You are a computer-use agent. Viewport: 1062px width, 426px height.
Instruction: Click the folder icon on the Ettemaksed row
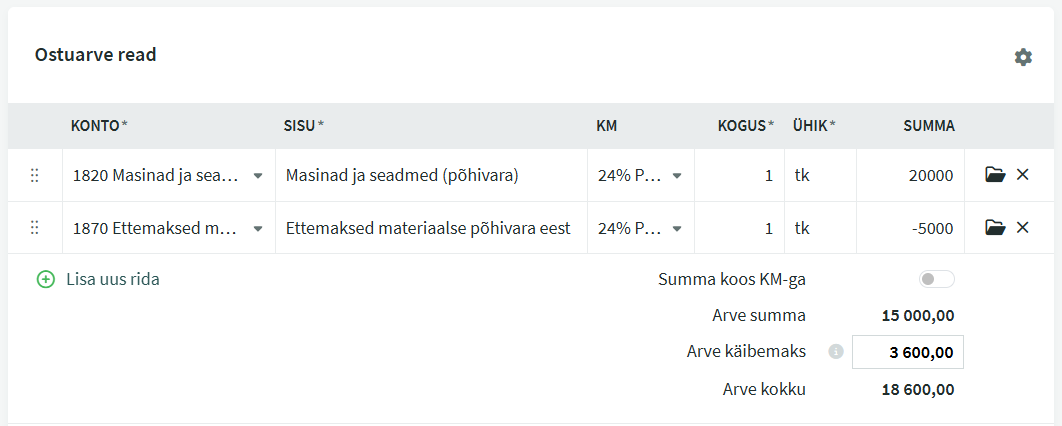pos(994,228)
